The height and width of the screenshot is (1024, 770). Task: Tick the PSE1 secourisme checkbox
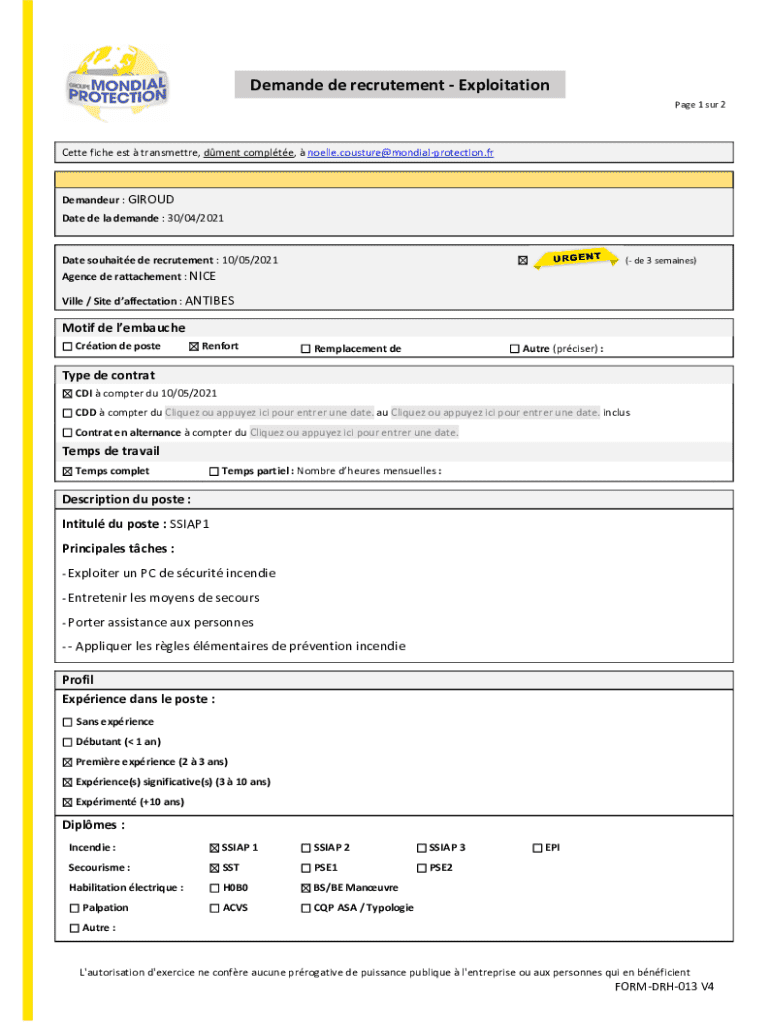point(306,868)
